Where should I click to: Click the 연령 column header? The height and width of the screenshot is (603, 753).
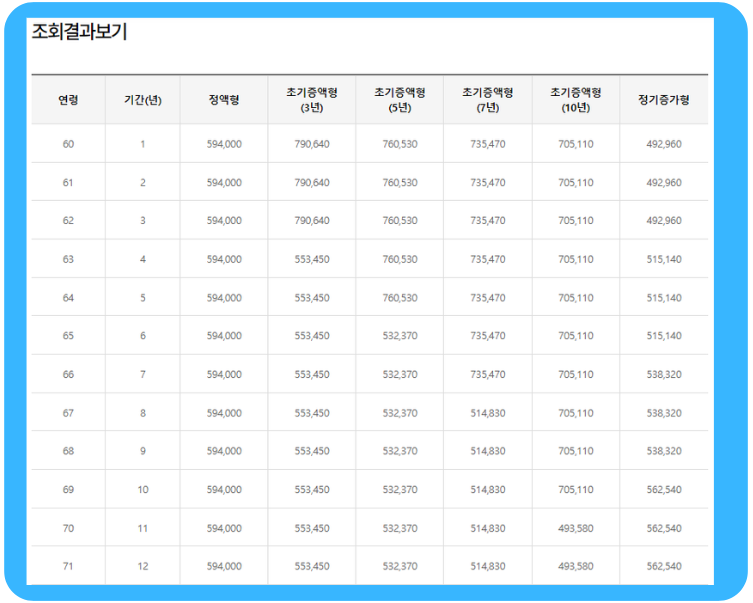tap(68, 100)
